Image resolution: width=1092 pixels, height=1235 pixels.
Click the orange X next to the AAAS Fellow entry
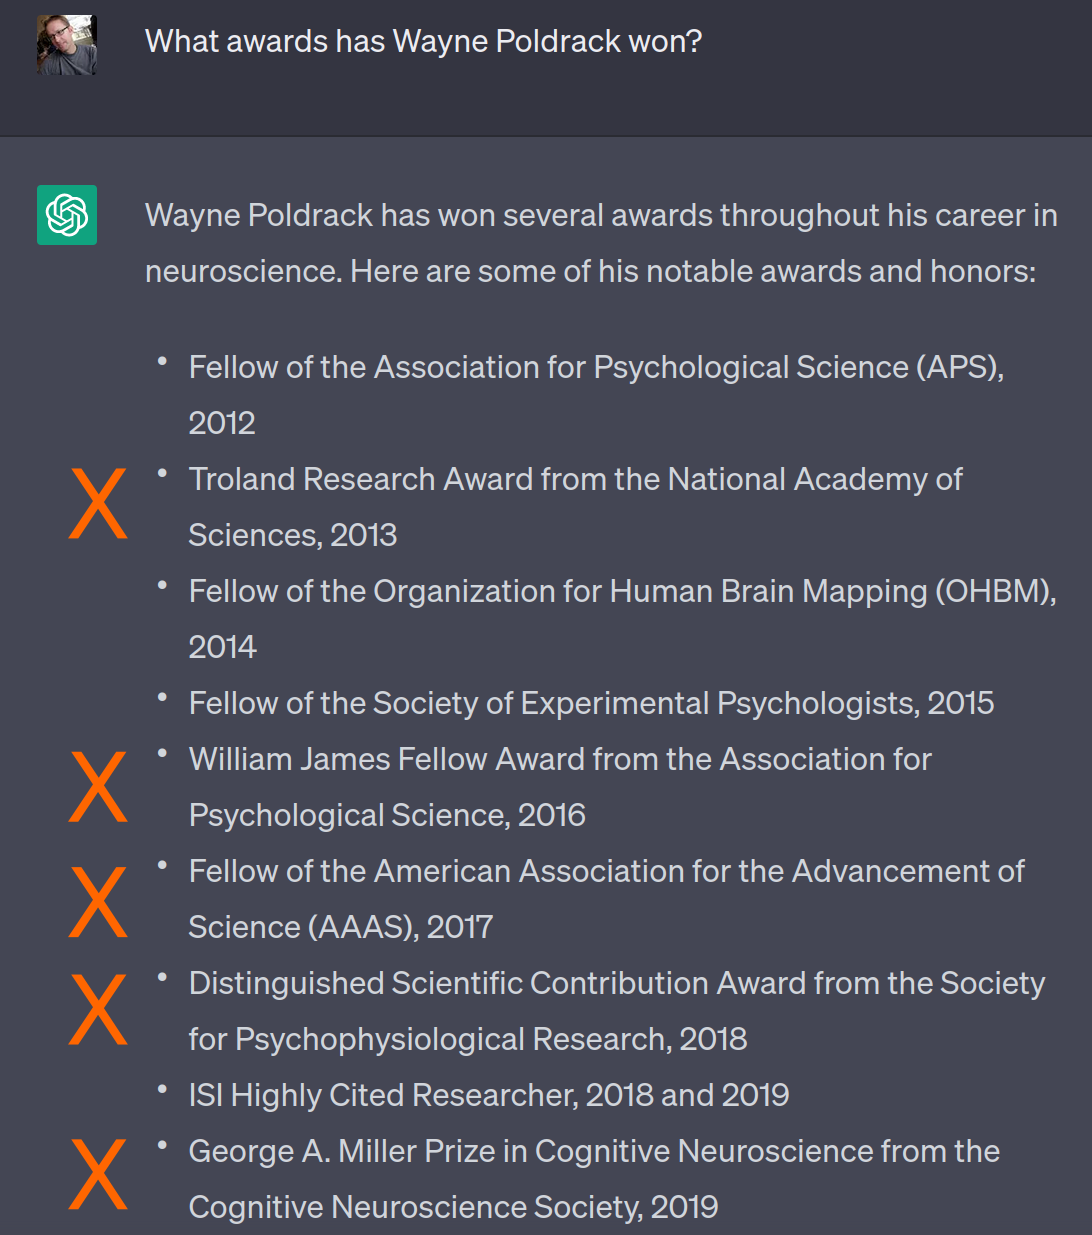(98, 902)
